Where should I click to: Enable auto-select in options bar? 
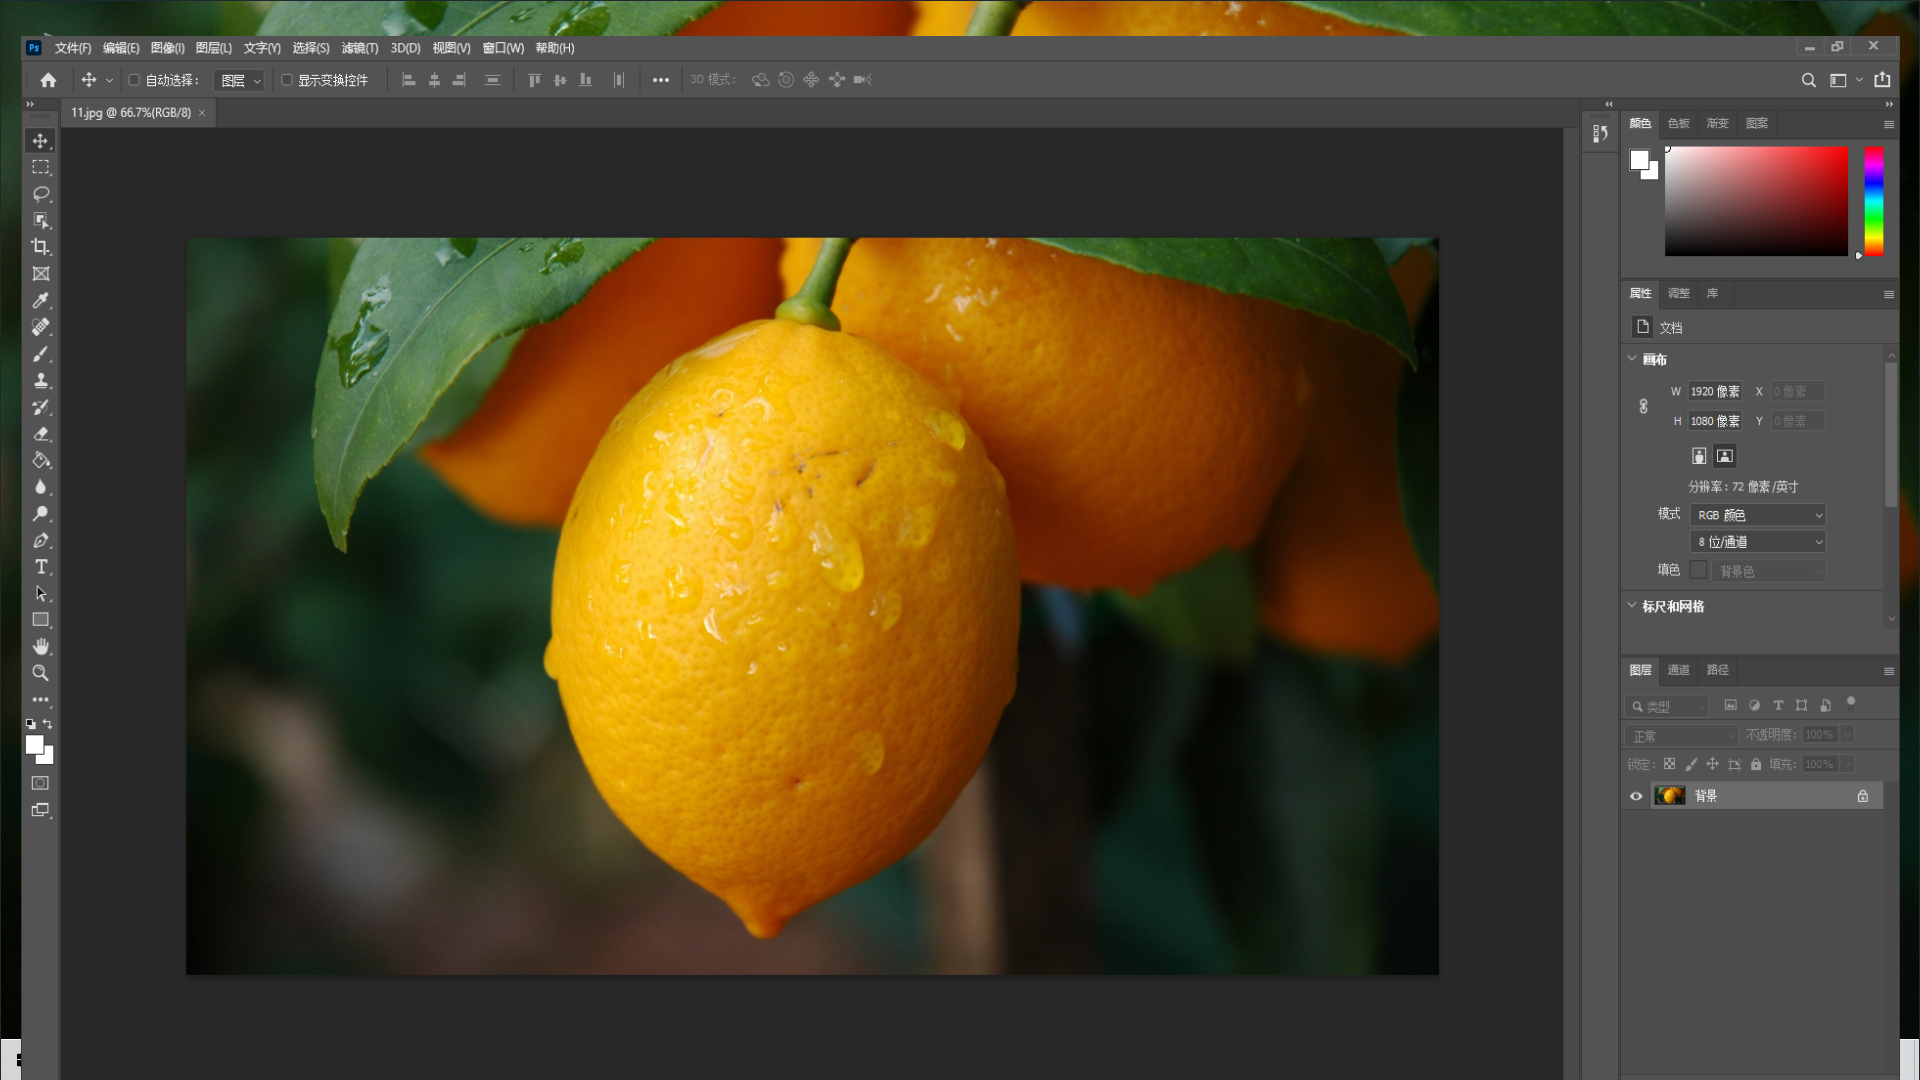(x=135, y=80)
